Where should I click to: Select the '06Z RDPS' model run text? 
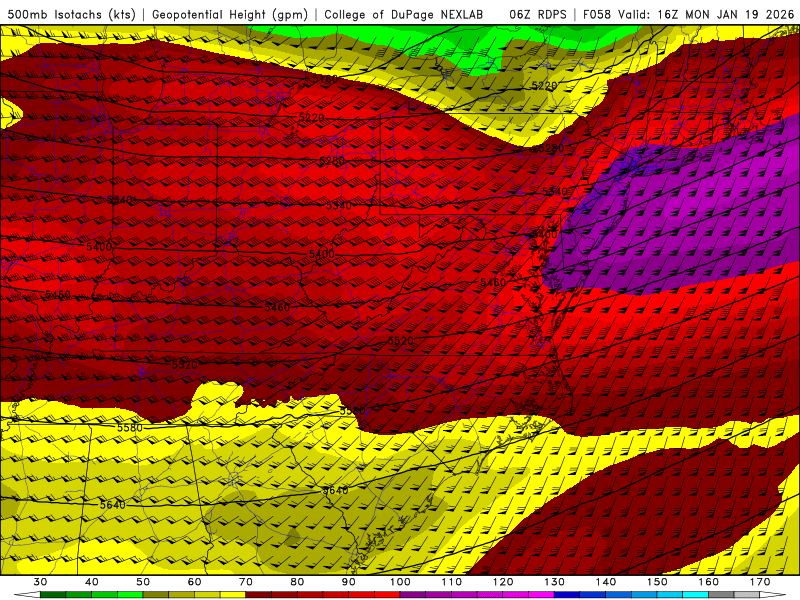click(x=538, y=14)
